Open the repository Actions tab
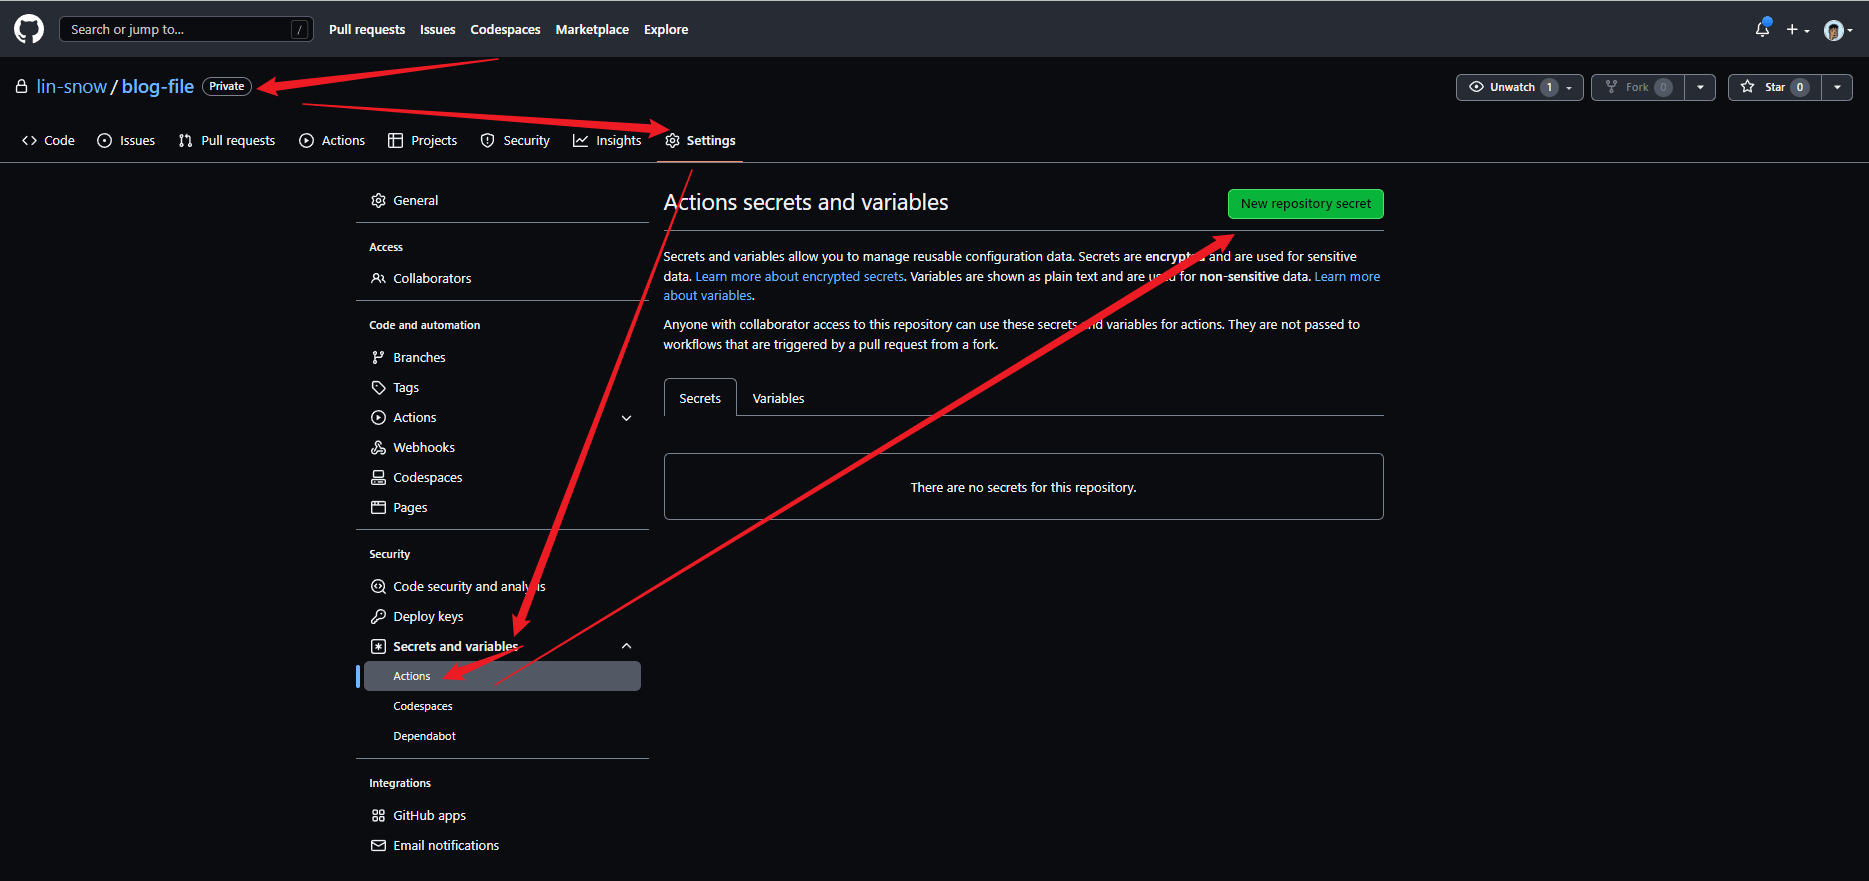Screen dimensions: 1869x881 click(332, 140)
